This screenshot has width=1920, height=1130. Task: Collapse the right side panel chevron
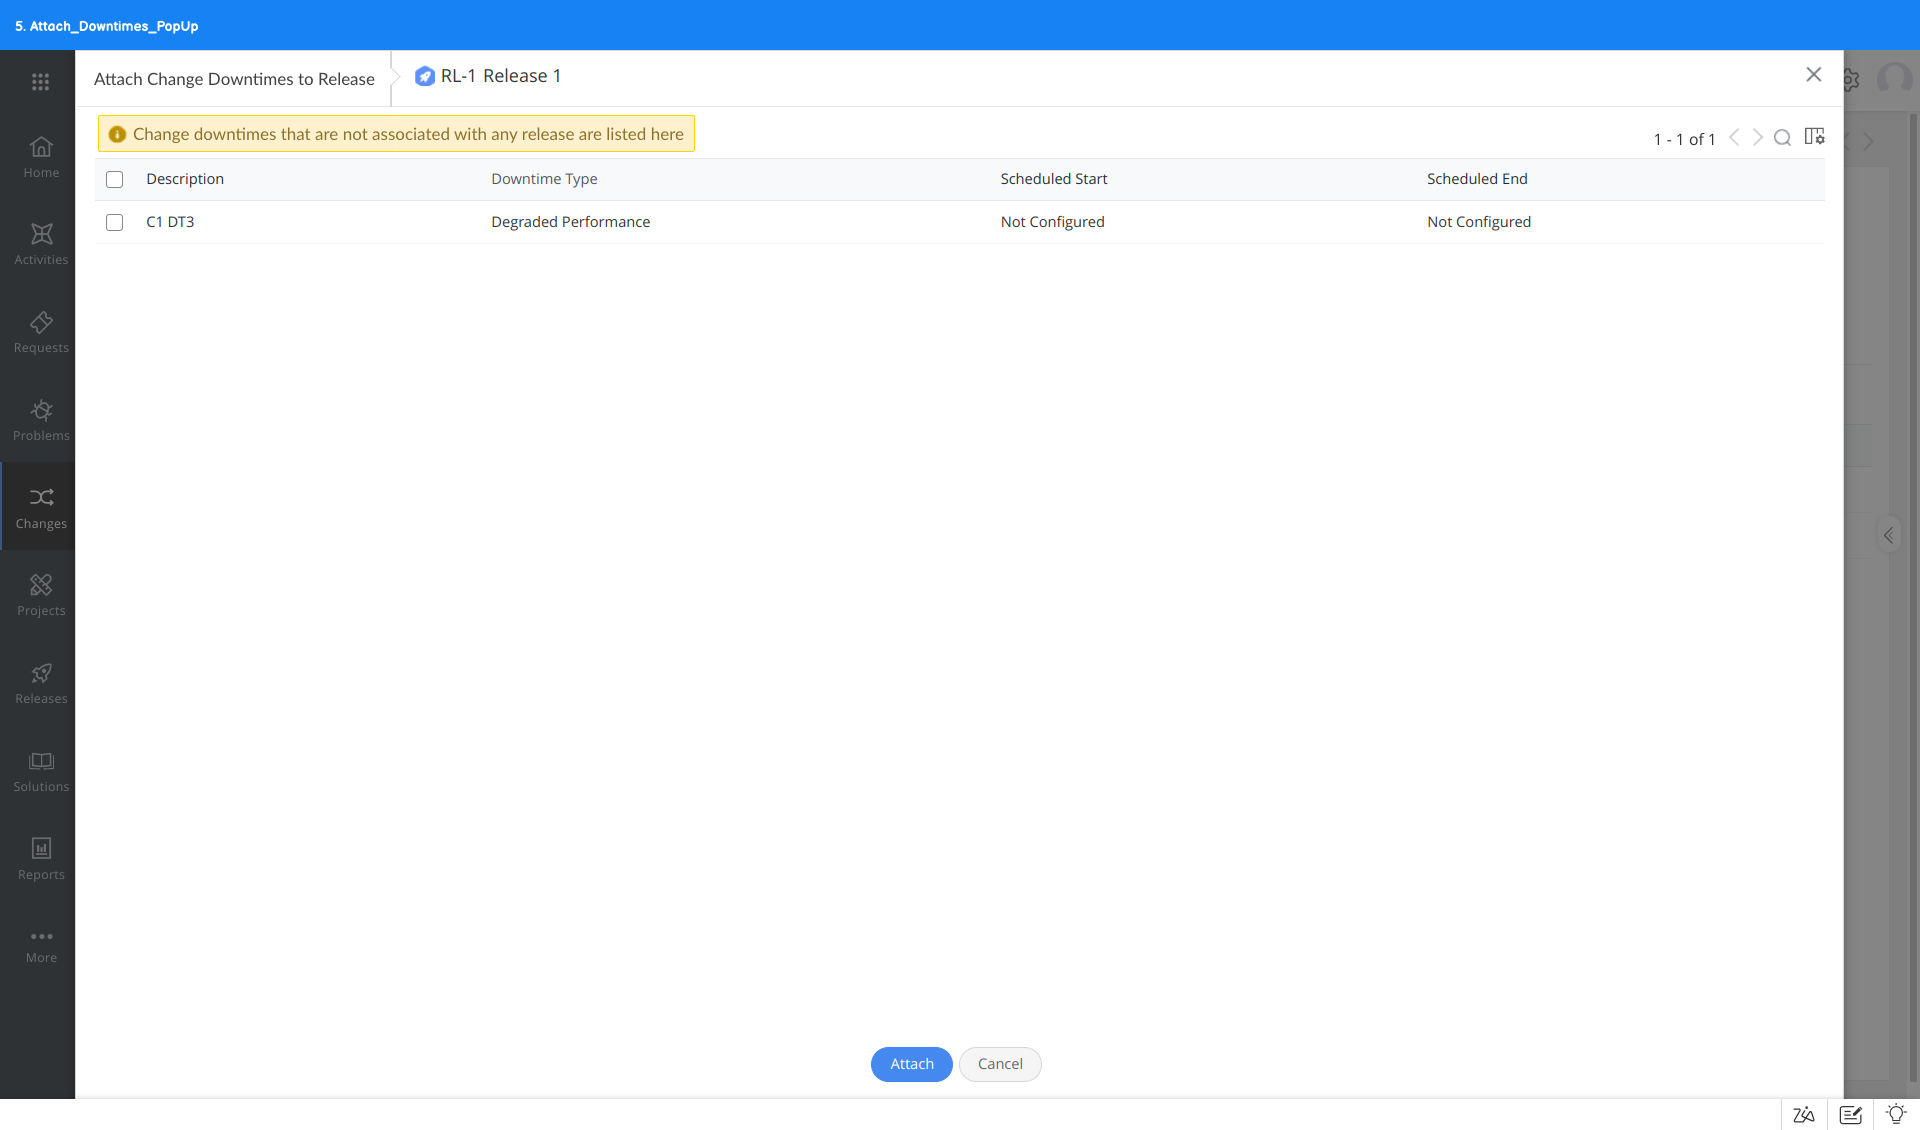[x=1888, y=536]
